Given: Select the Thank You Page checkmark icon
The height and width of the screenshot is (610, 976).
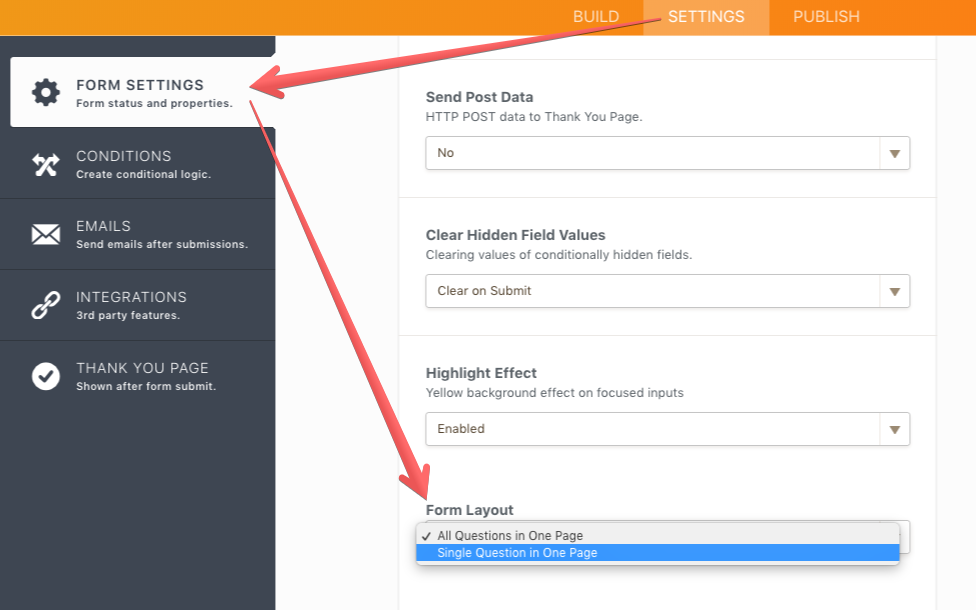Looking at the screenshot, I should click(46, 375).
